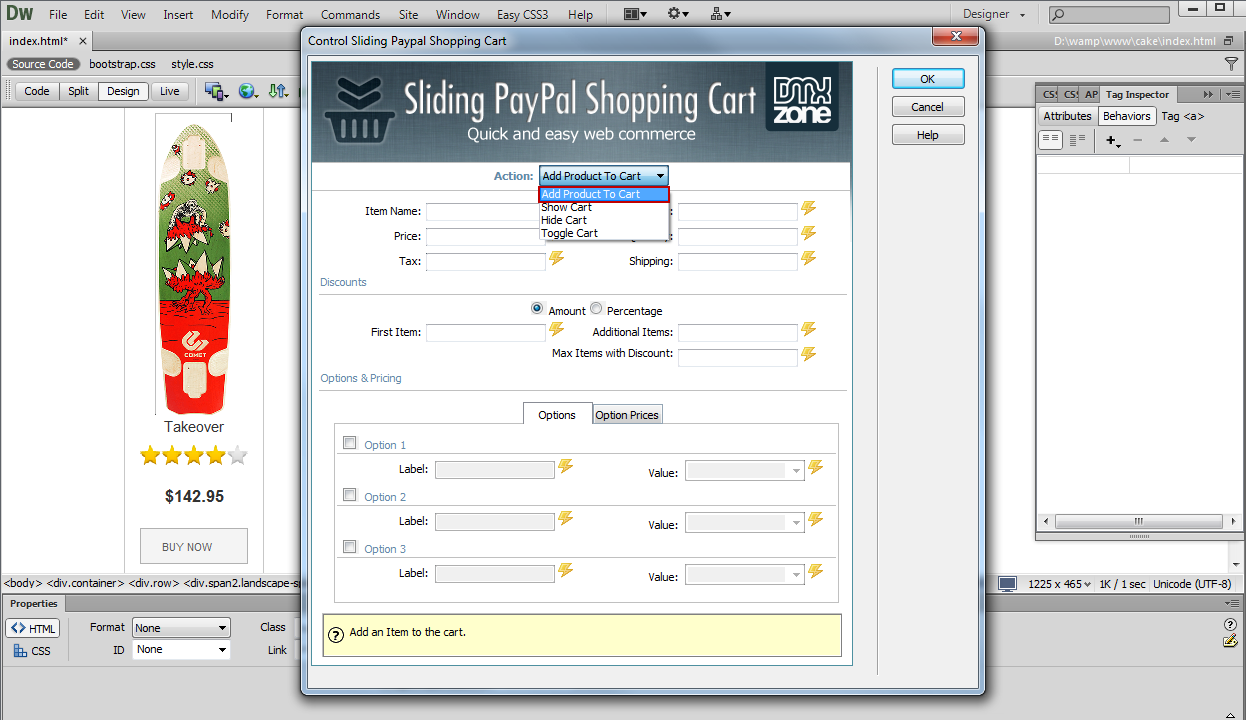Open the Commands menu

[350, 15]
